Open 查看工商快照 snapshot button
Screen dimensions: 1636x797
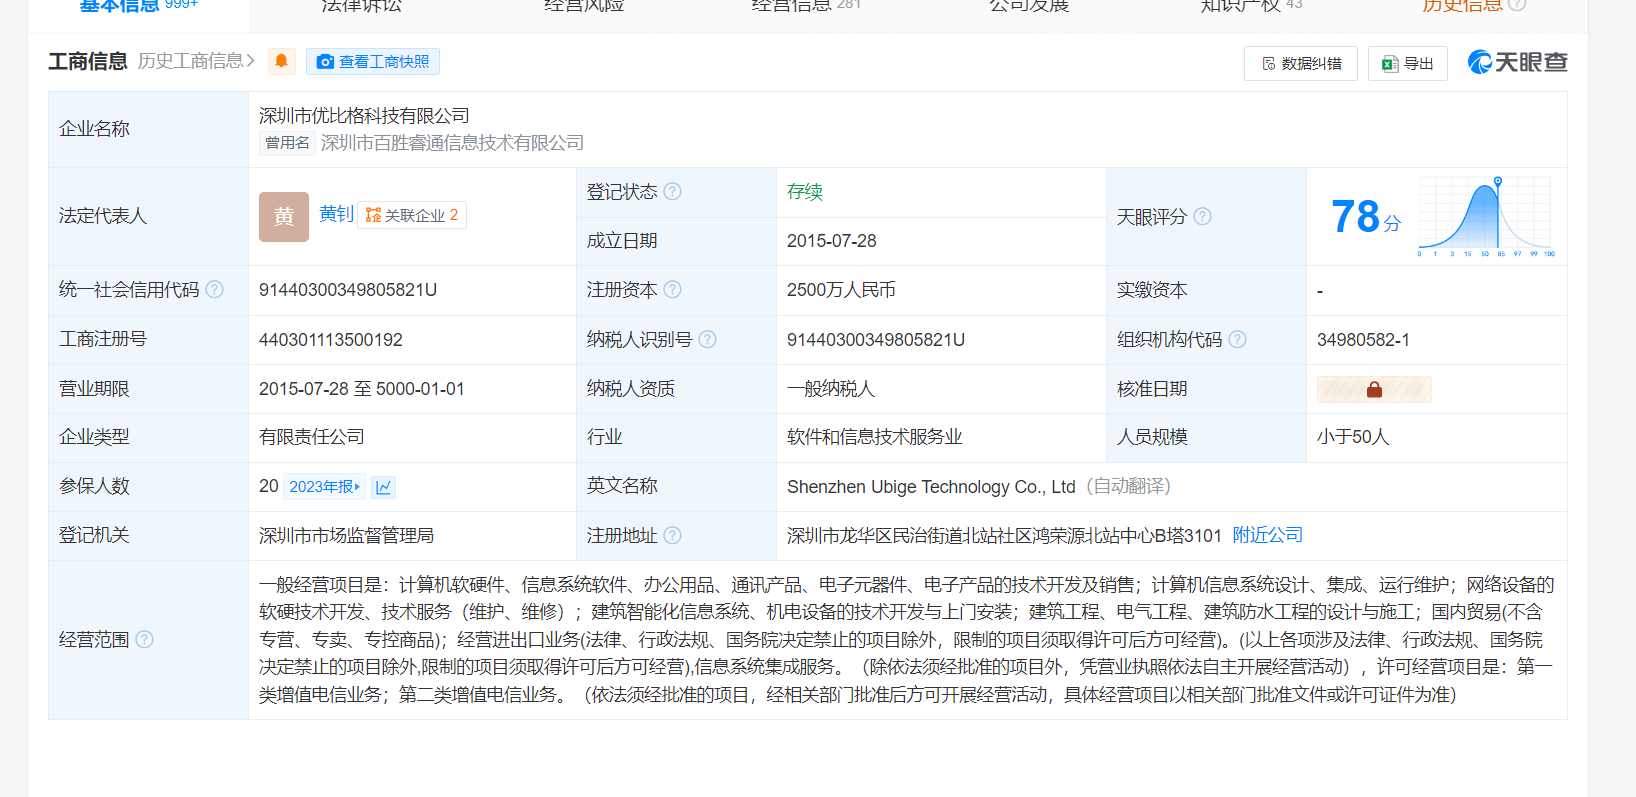[x=373, y=62]
